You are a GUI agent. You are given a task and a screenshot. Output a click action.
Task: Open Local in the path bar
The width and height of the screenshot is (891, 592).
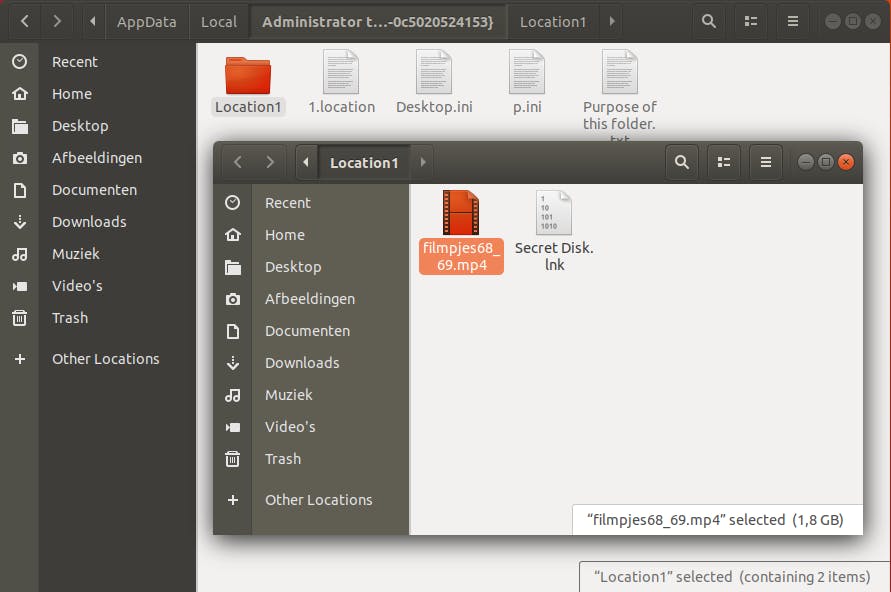219,22
